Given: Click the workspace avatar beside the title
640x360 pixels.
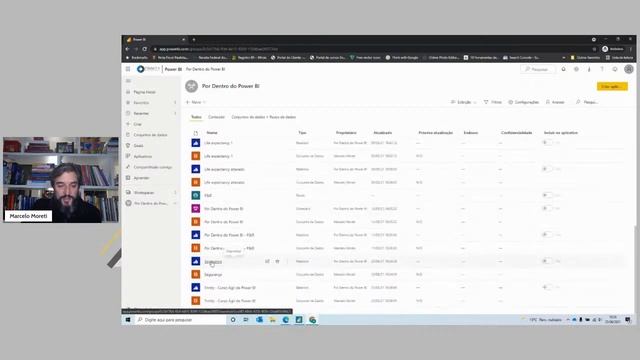Looking at the screenshot, I should (x=191, y=86).
